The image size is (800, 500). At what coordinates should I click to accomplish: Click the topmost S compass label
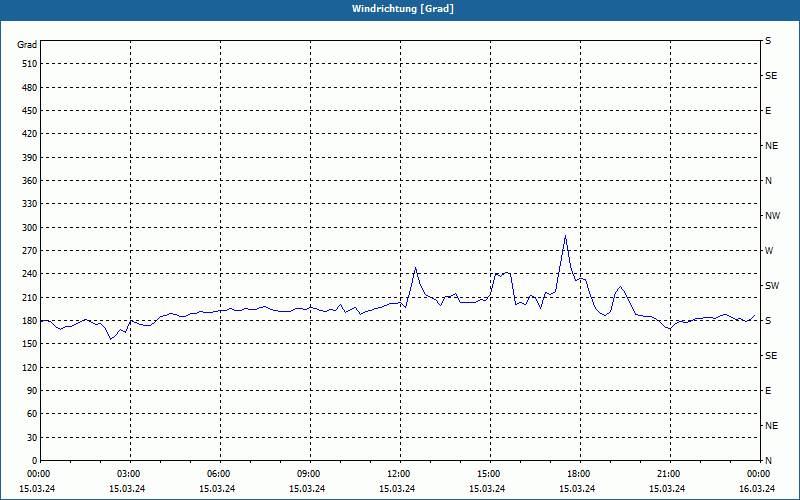[768, 41]
